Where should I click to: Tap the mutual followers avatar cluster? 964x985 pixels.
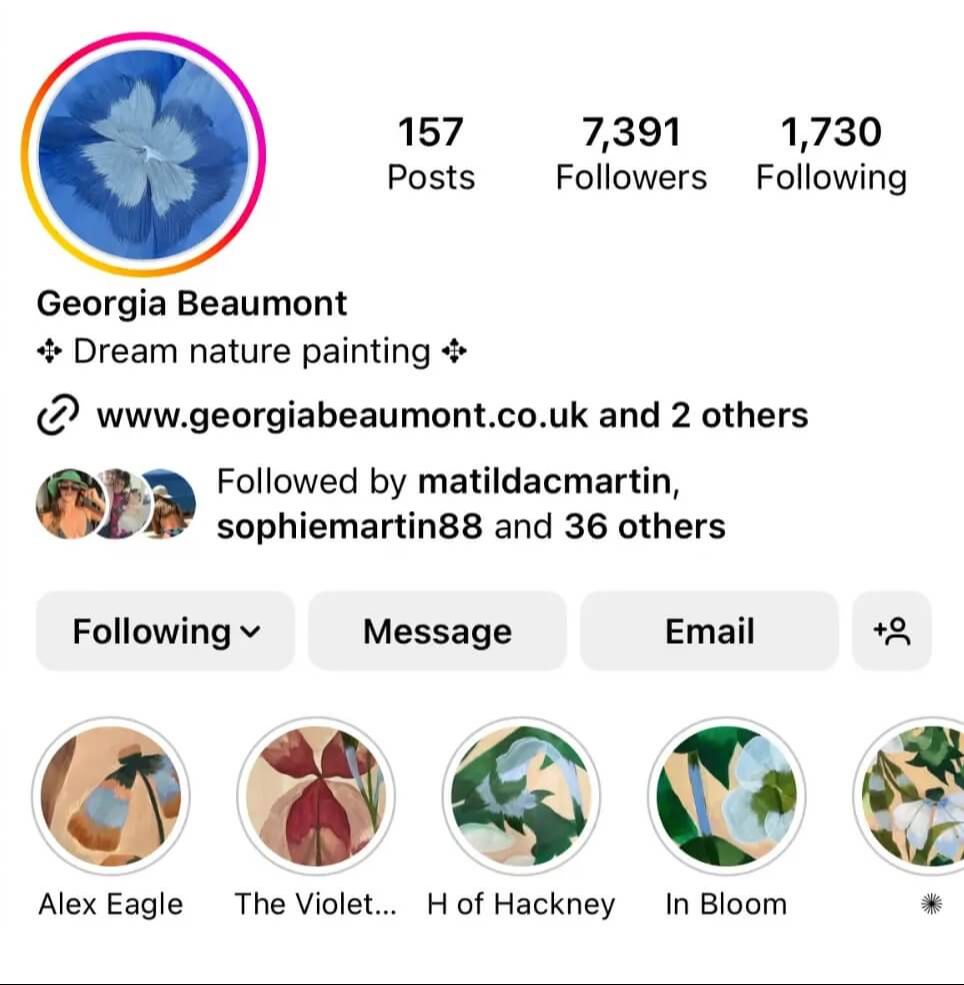116,504
